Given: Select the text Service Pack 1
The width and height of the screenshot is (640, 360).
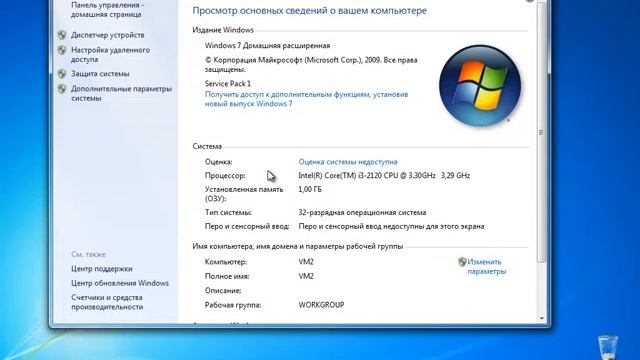Looking at the screenshot, I should pos(228,84).
